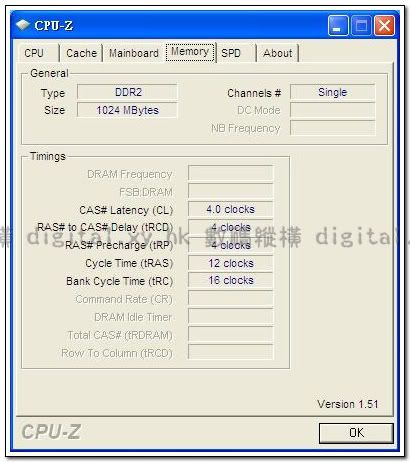
Task: Maximize the CPU-Z window
Action: coord(361,26)
